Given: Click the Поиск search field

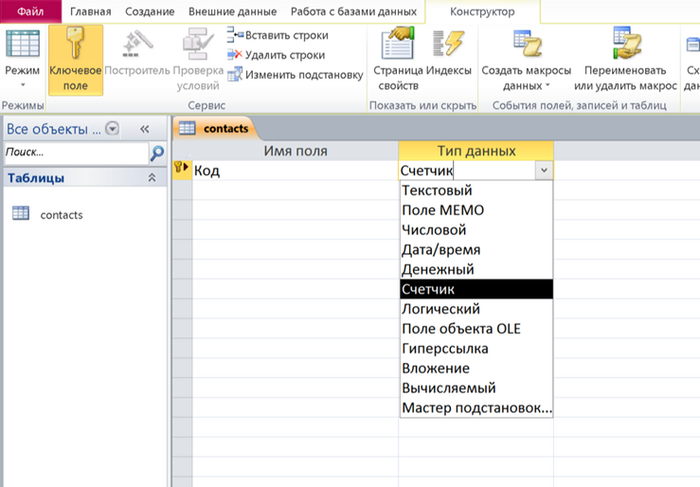Looking at the screenshot, I should point(75,153).
